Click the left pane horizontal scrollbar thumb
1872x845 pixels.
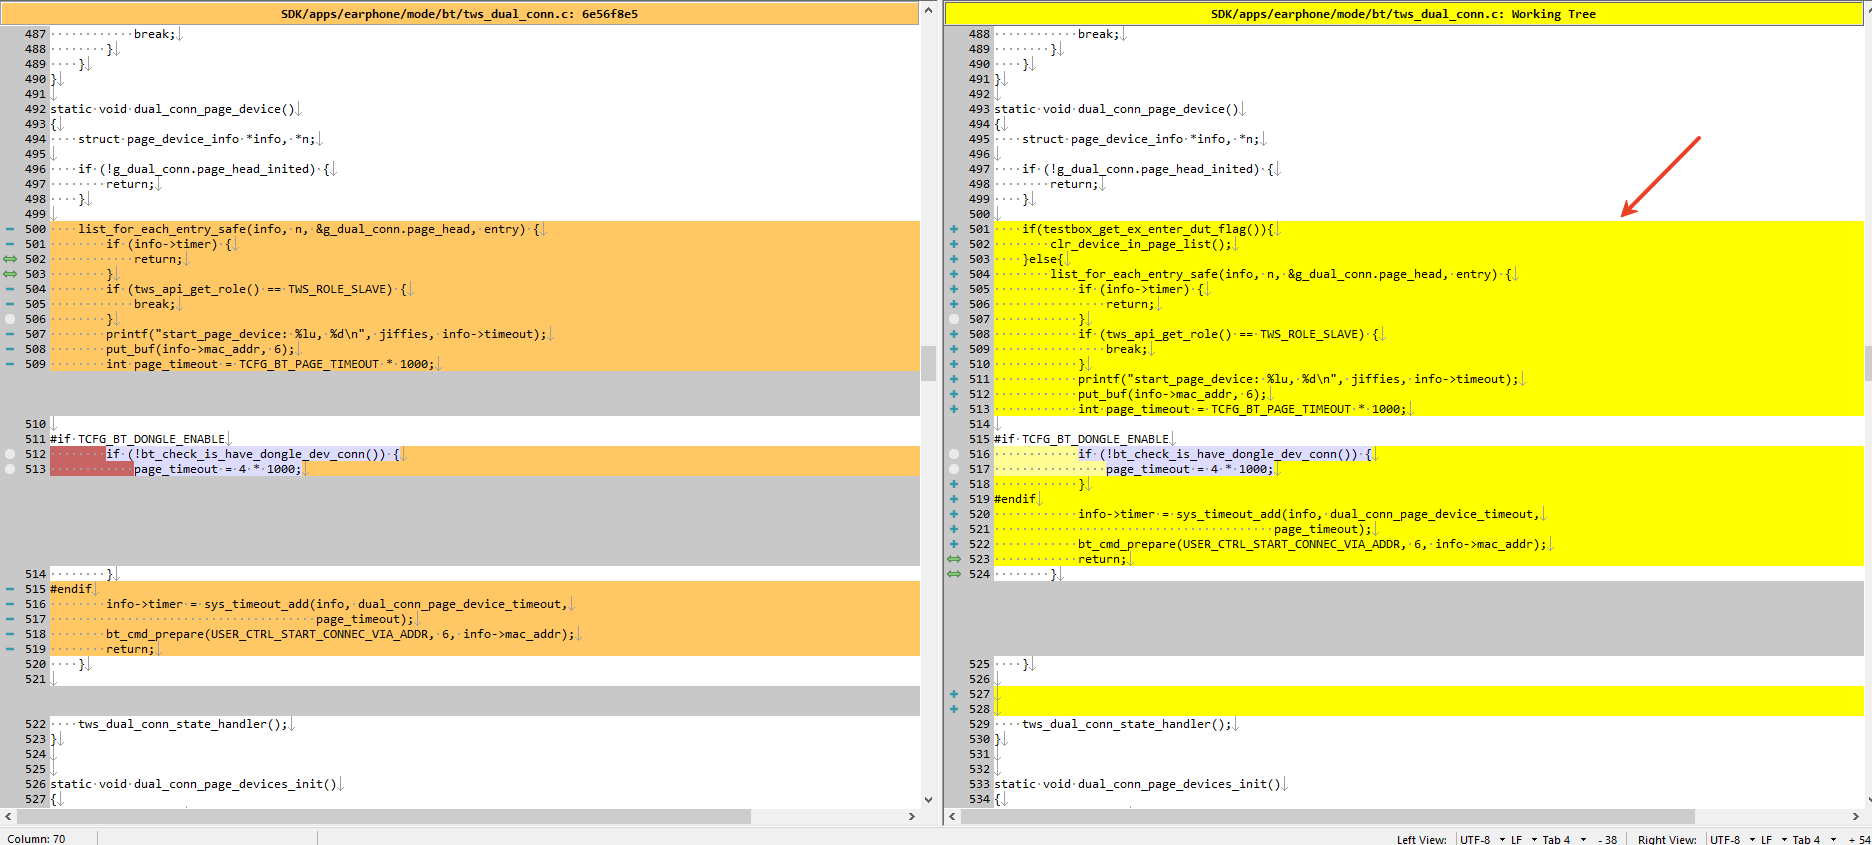[x=383, y=816]
